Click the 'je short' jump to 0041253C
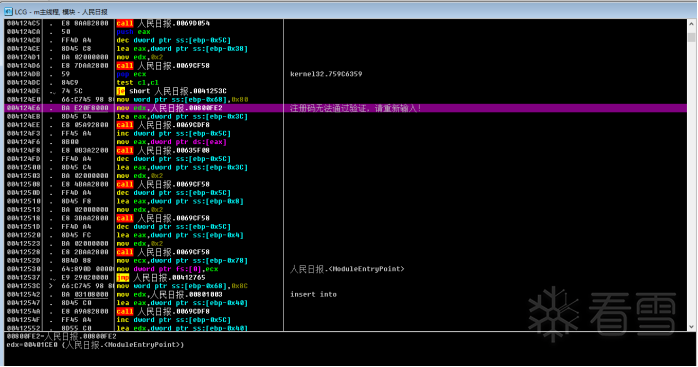This screenshot has width=698, height=367. point(171,91)
